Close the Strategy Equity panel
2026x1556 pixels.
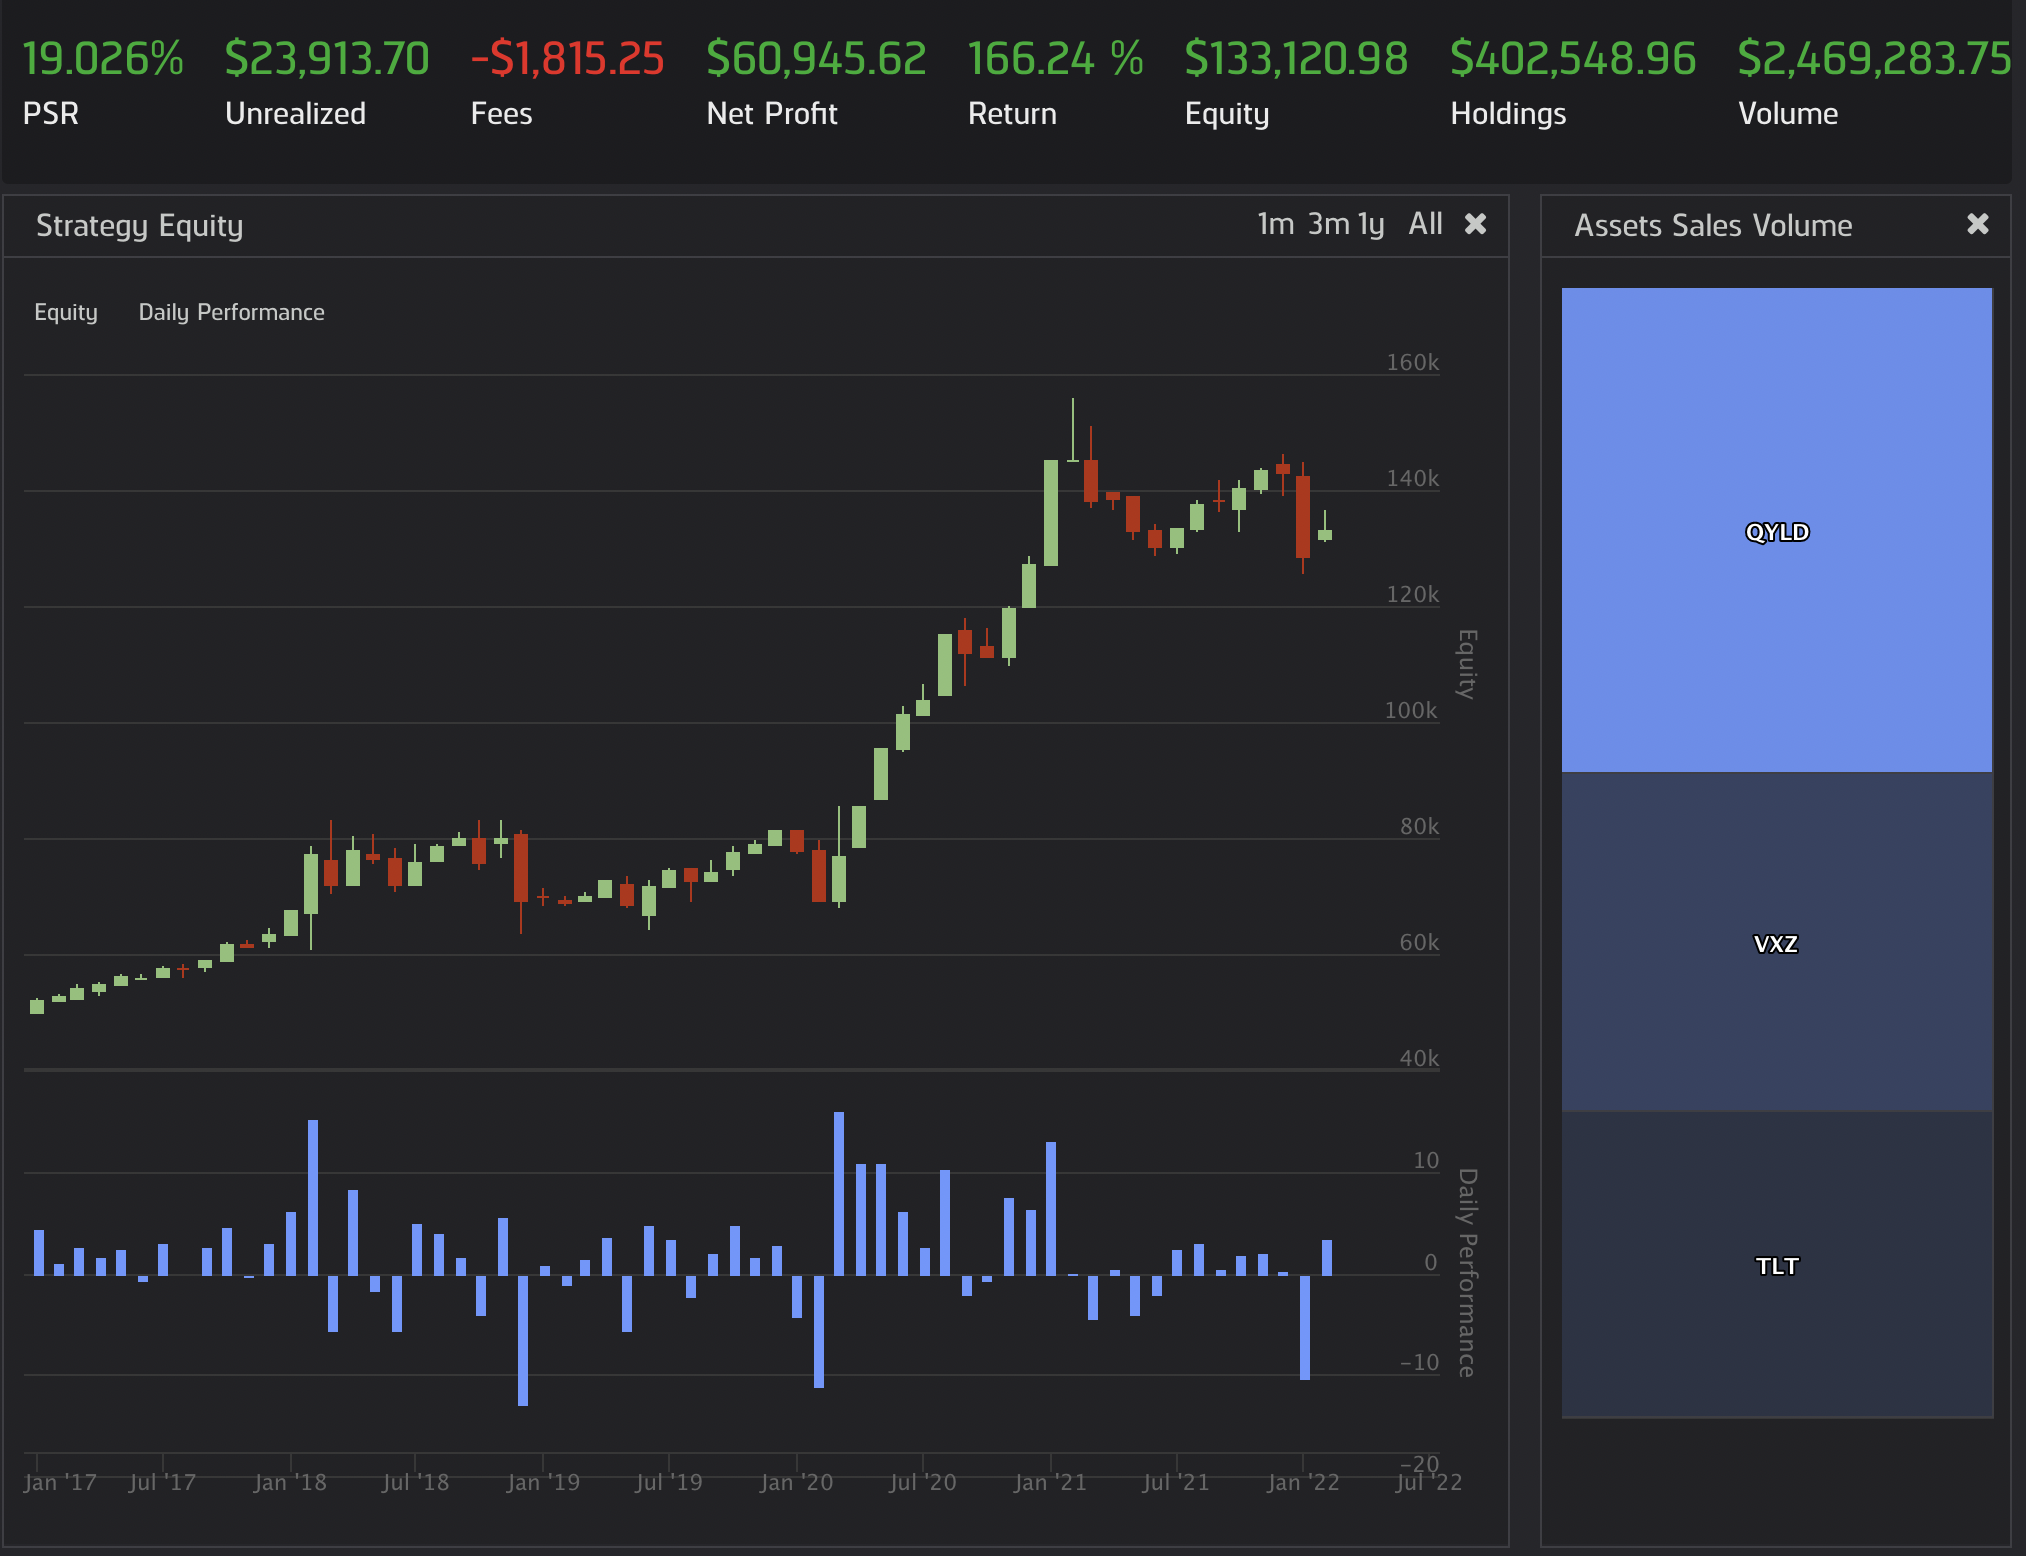point(1475,224)
